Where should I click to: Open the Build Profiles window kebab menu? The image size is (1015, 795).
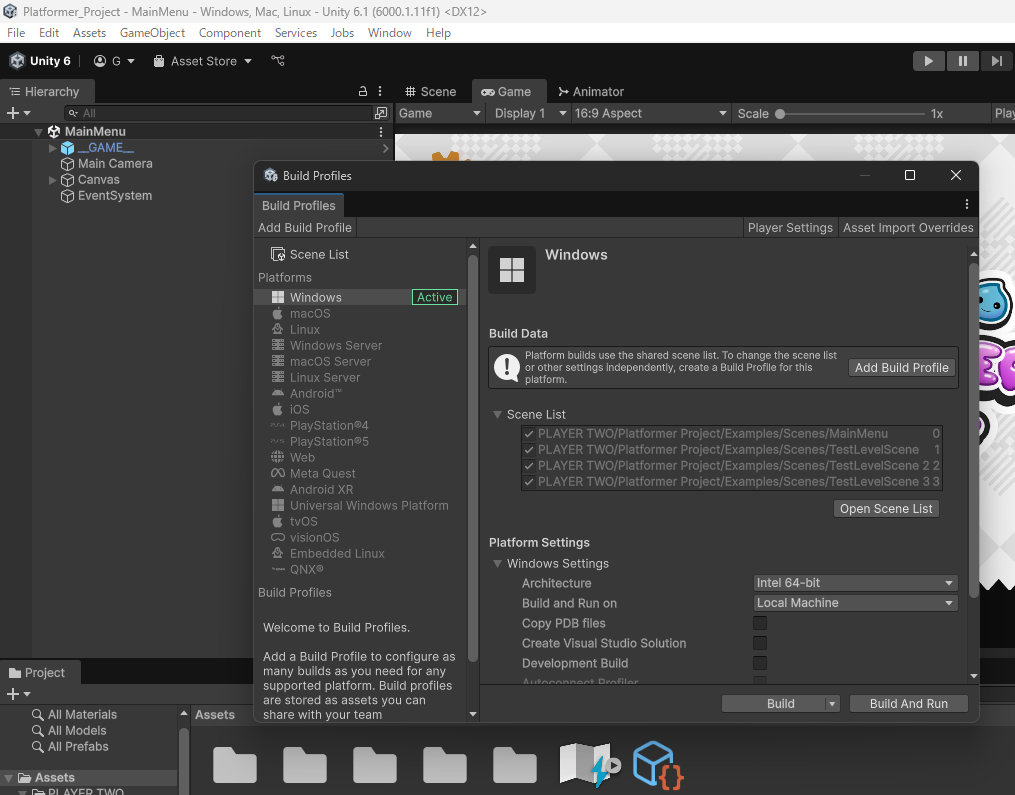point(966,205)
